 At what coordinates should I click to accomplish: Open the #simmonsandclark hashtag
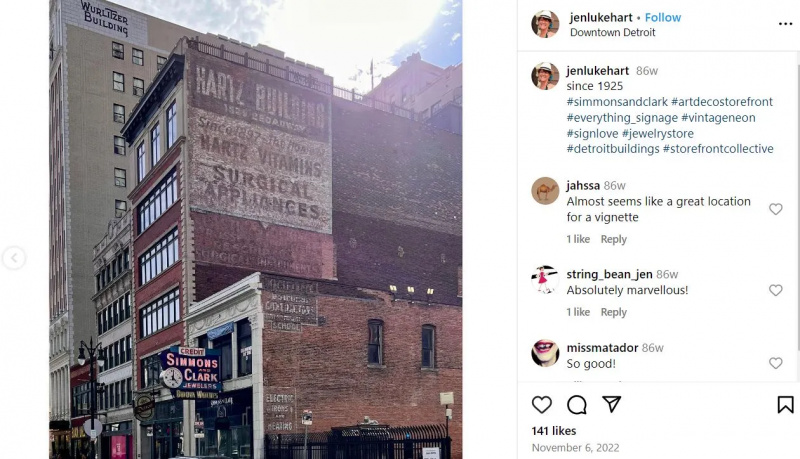(617, 101)
